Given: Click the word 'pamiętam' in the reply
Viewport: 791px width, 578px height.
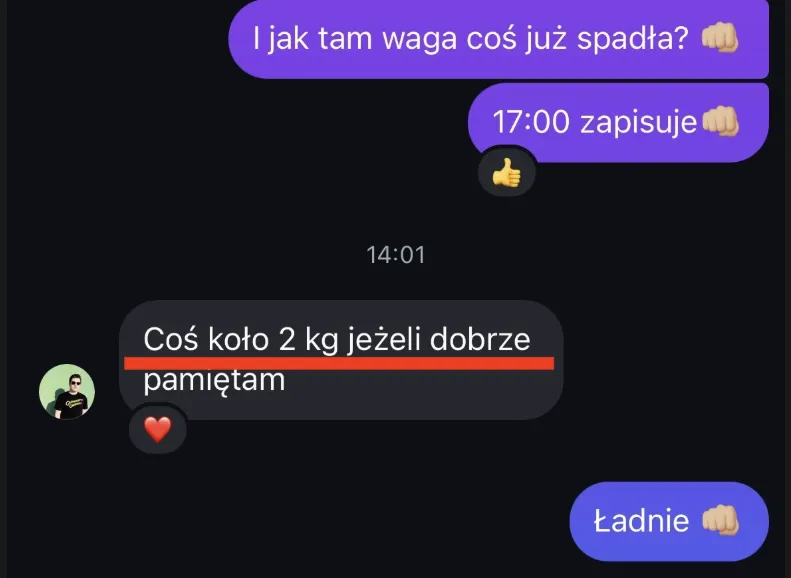Looking at the screenshot, I should click(214, 380).
